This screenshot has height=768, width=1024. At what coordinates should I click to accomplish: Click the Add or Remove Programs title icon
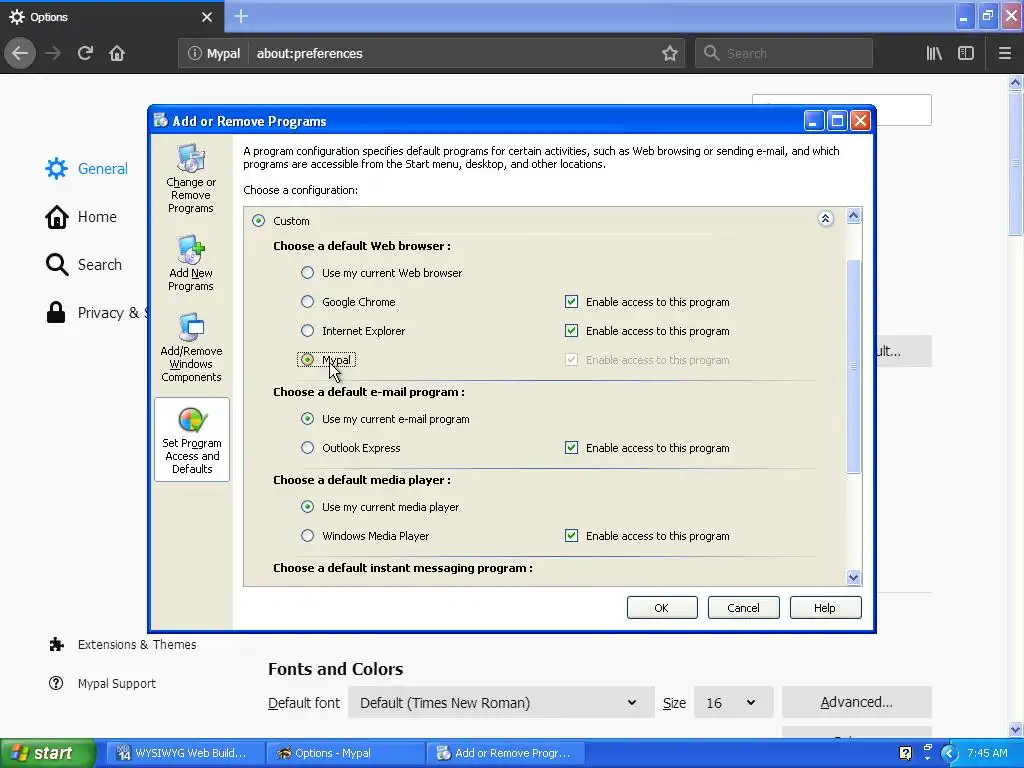[x=161, y=120]
